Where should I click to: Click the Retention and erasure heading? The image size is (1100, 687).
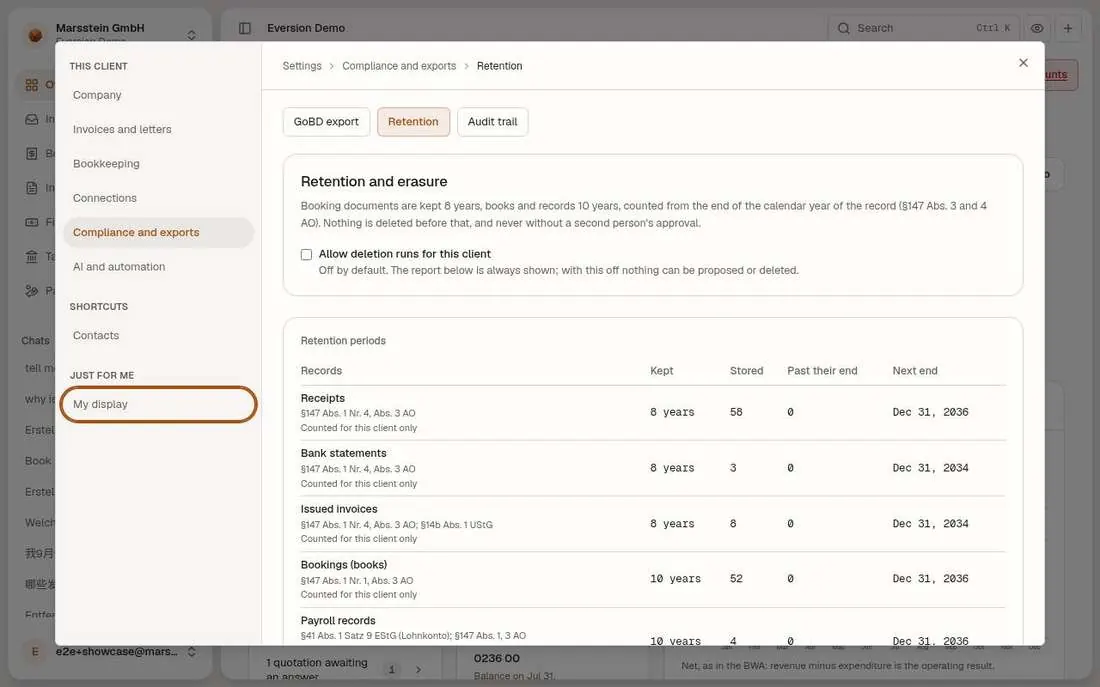[x=374, y=182]
